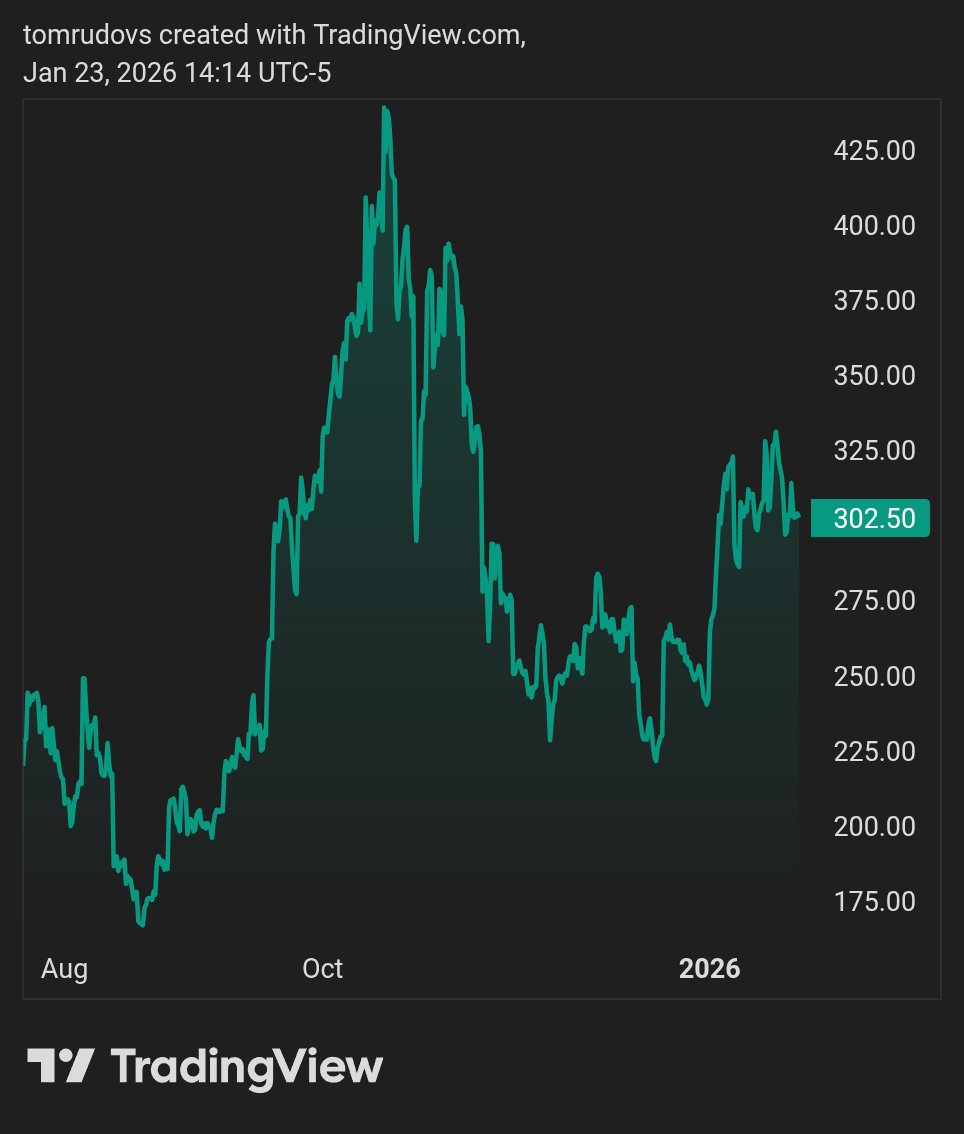Click the green 302.50 current price label
Viewport: 964px width, 1134px height.
(x=870, y=518)
